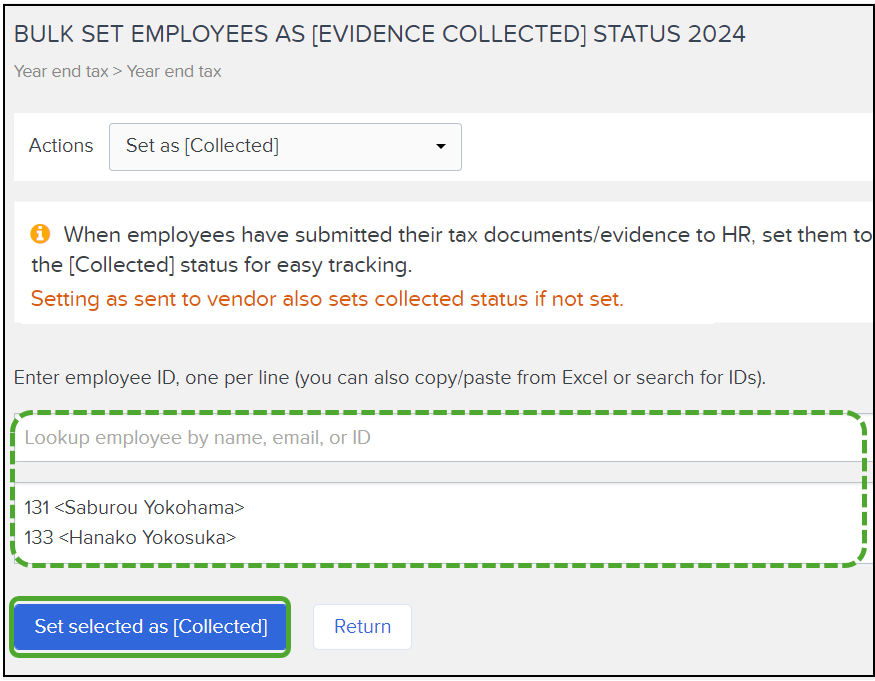Open the second Year end tax breadcrumb
The width and height of the screenshot is (875, 681).
[174, 71]
